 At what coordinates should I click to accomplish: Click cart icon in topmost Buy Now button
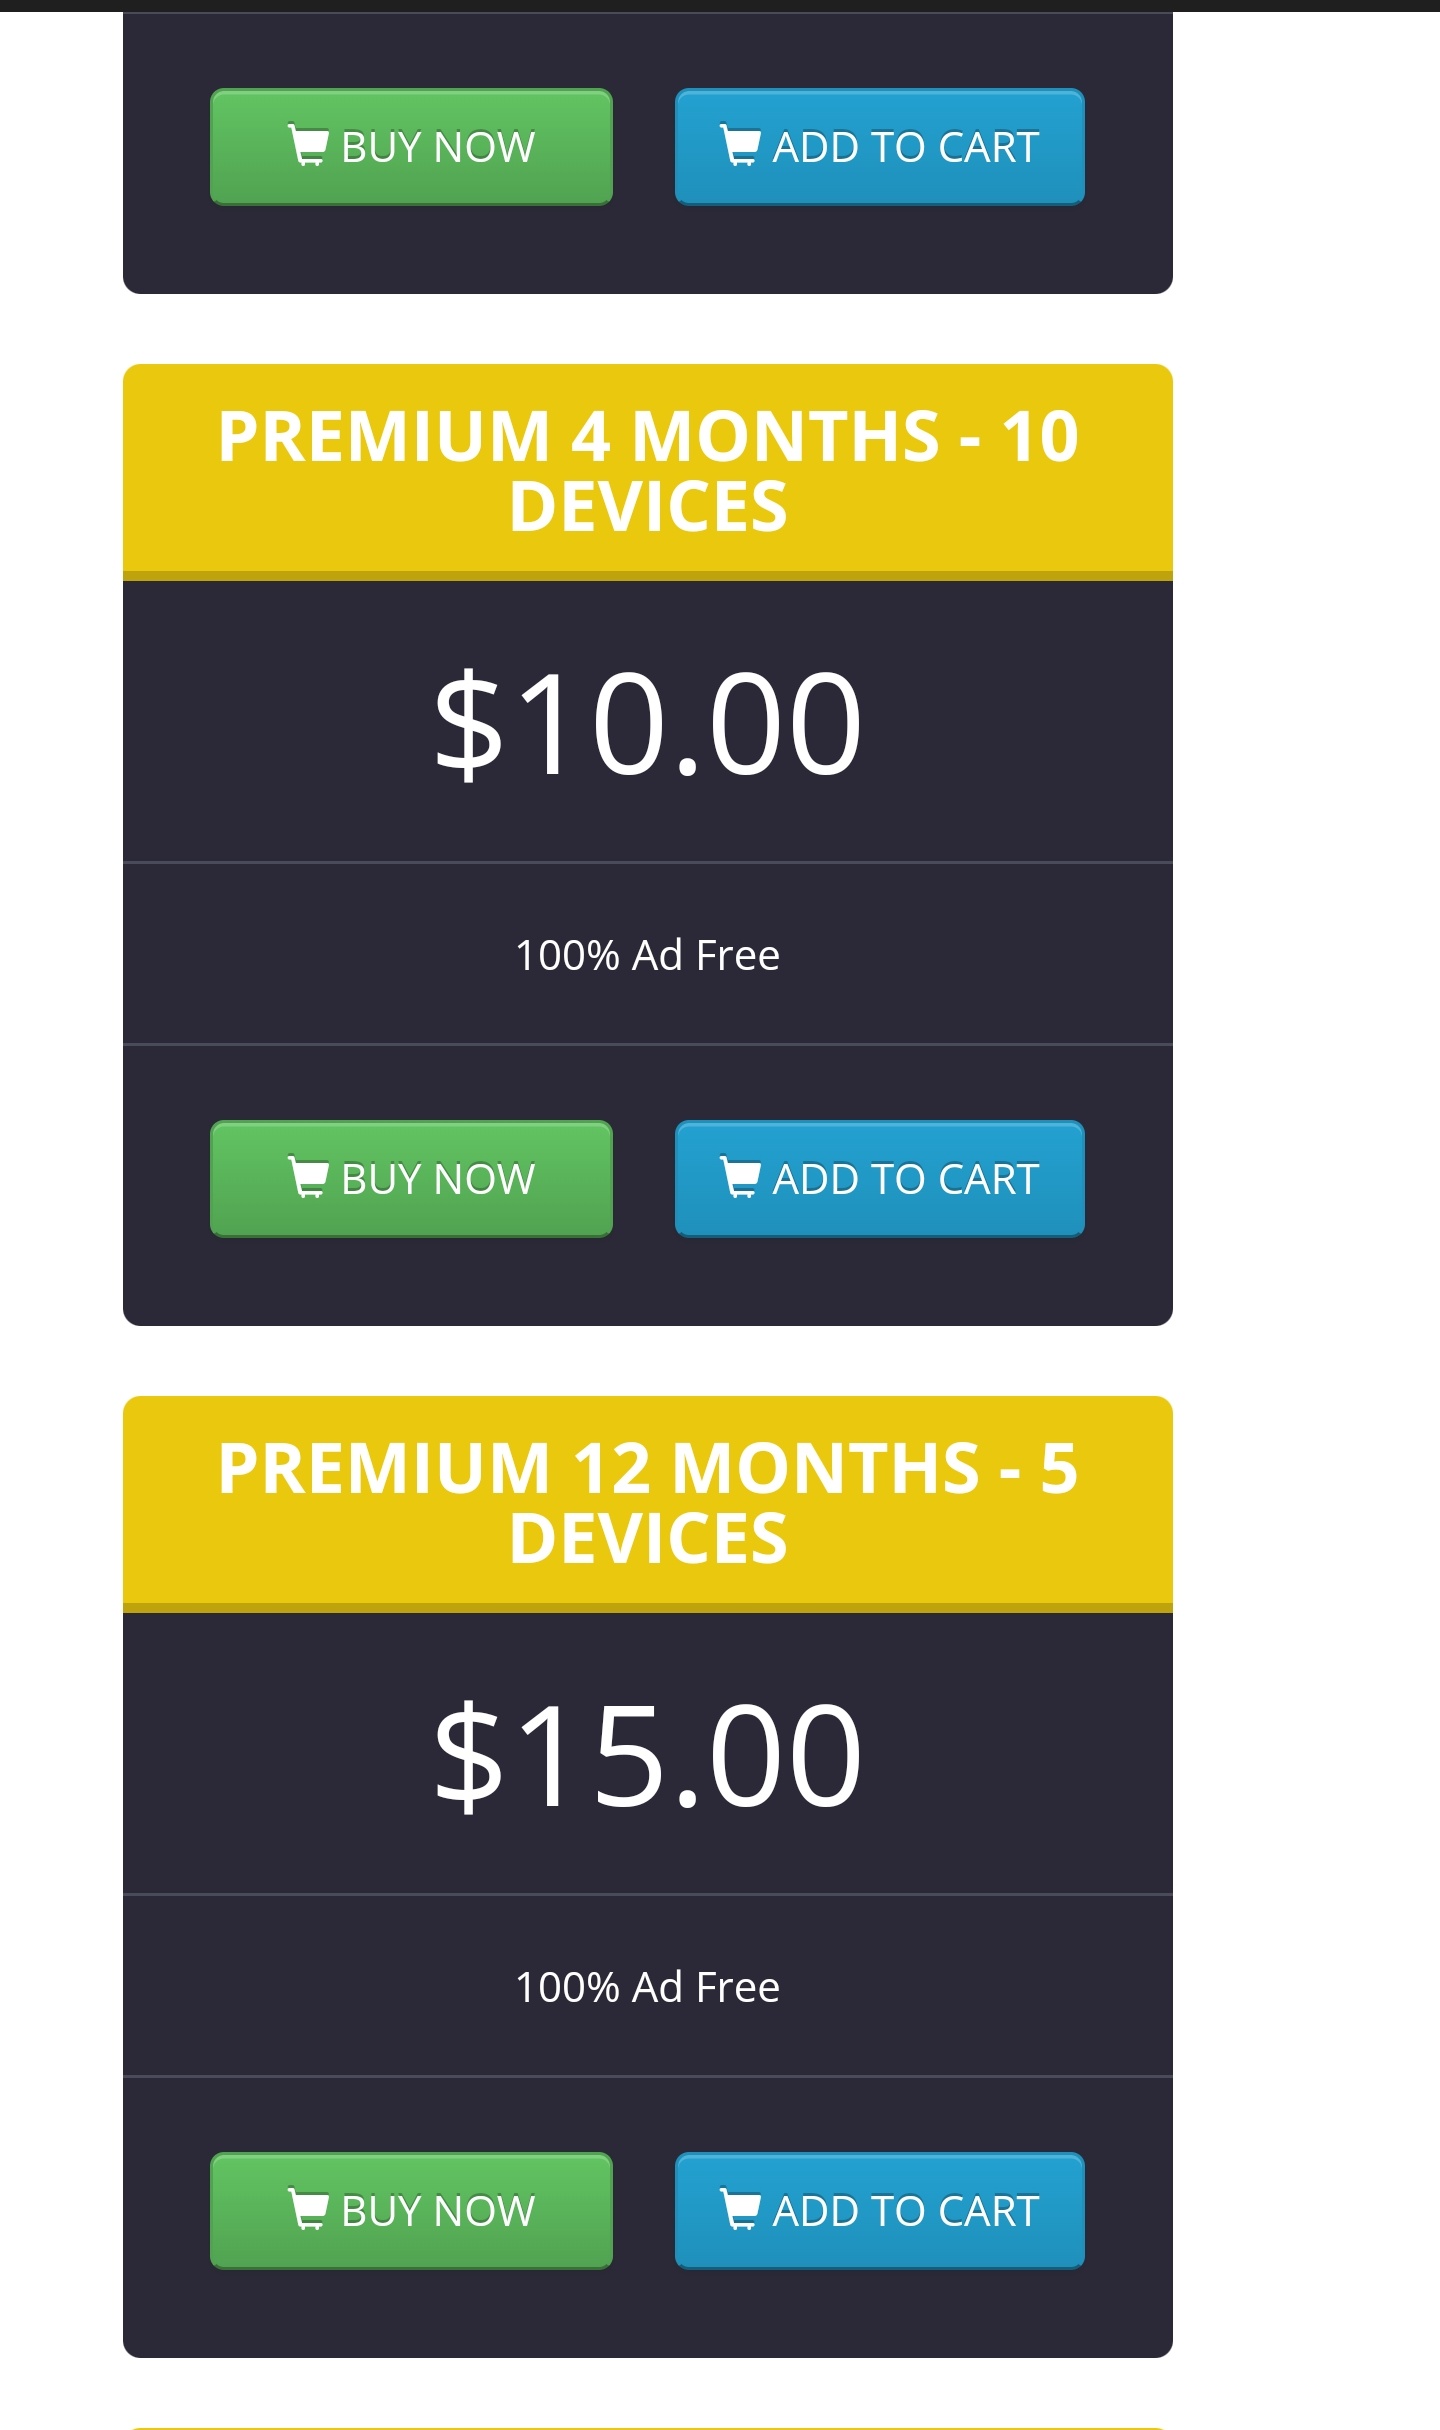pos(307,145)
